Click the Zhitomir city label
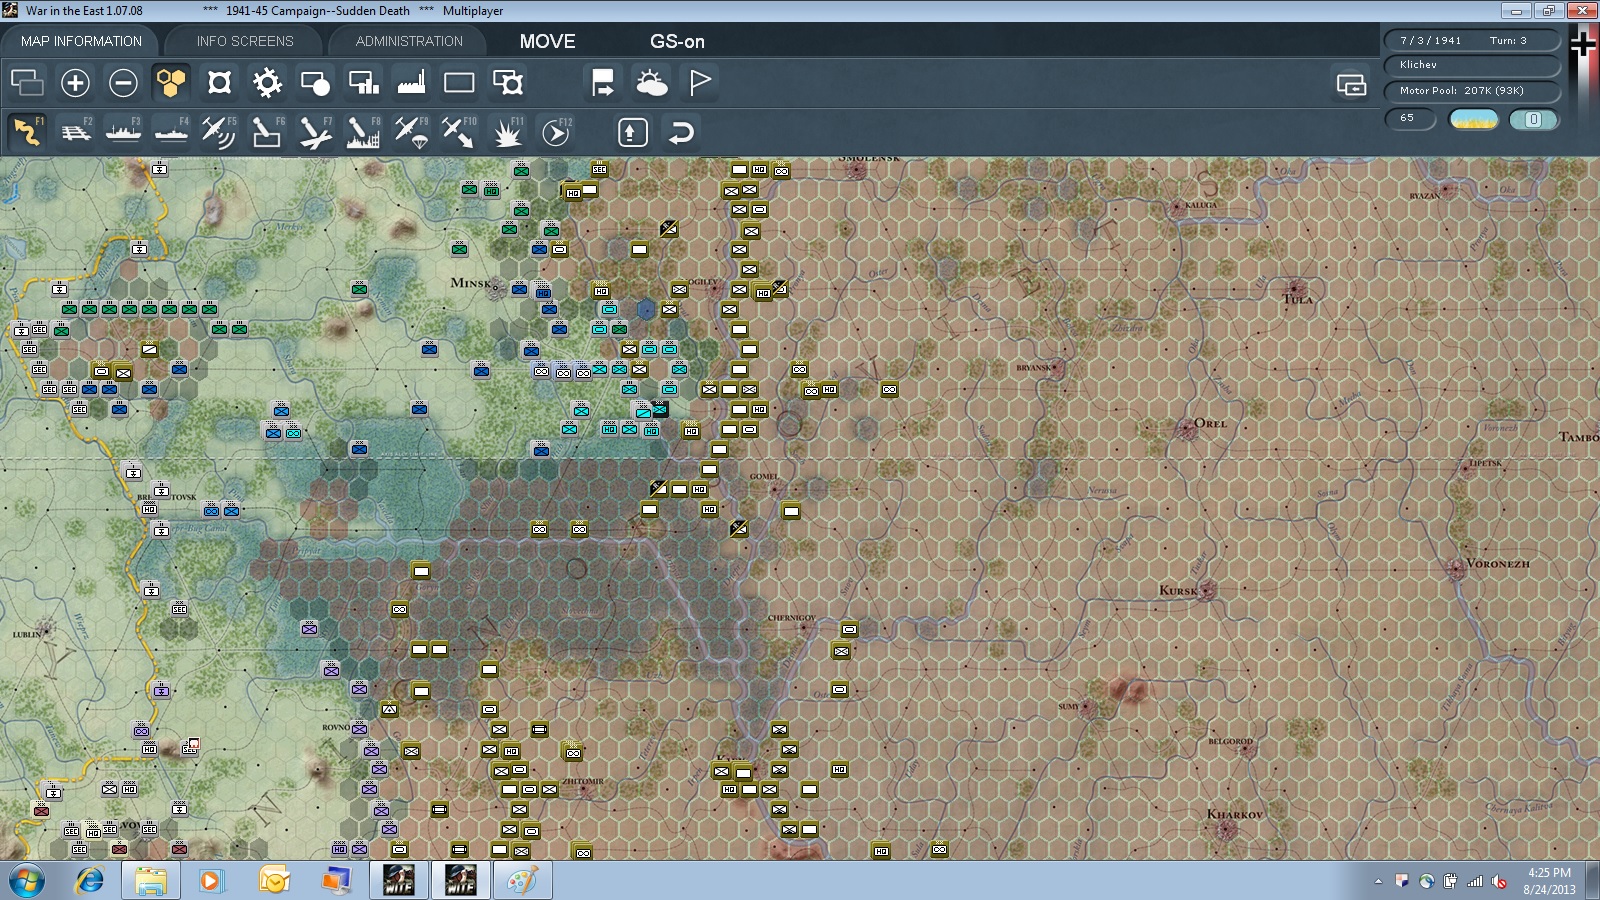1600x900 pixels. click(x=582, y=781)
